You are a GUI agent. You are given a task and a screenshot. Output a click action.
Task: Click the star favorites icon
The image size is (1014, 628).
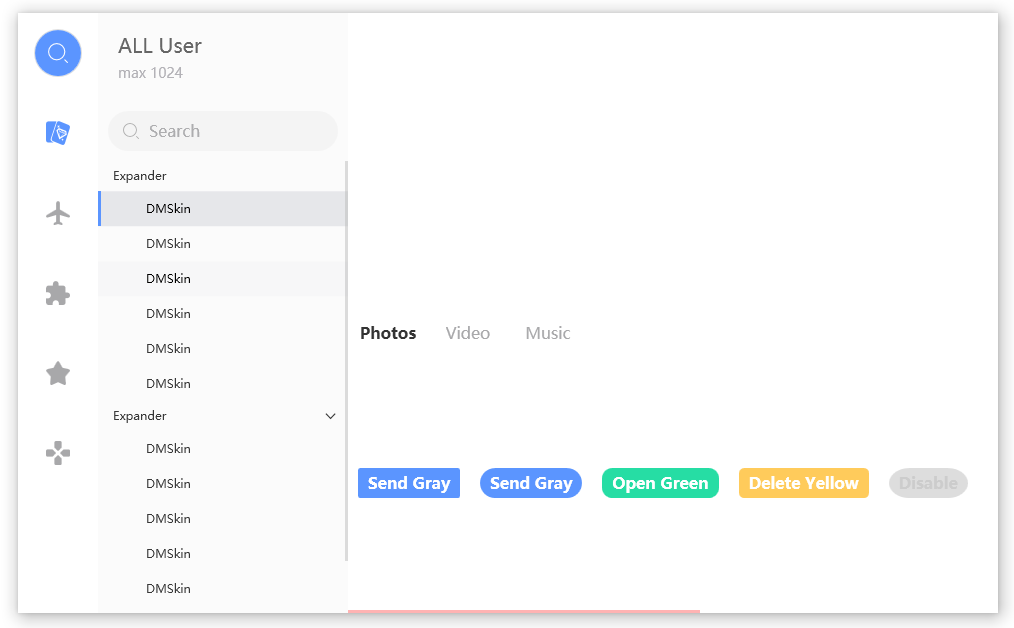[58, 374]
